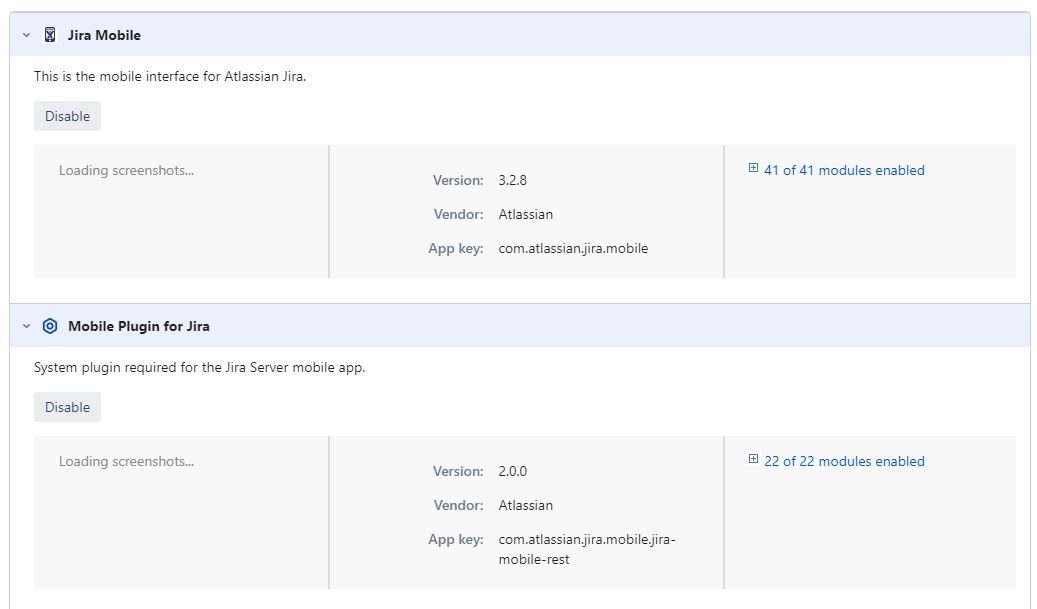Click the jira-mobile-rest app key text

[587, 549]
